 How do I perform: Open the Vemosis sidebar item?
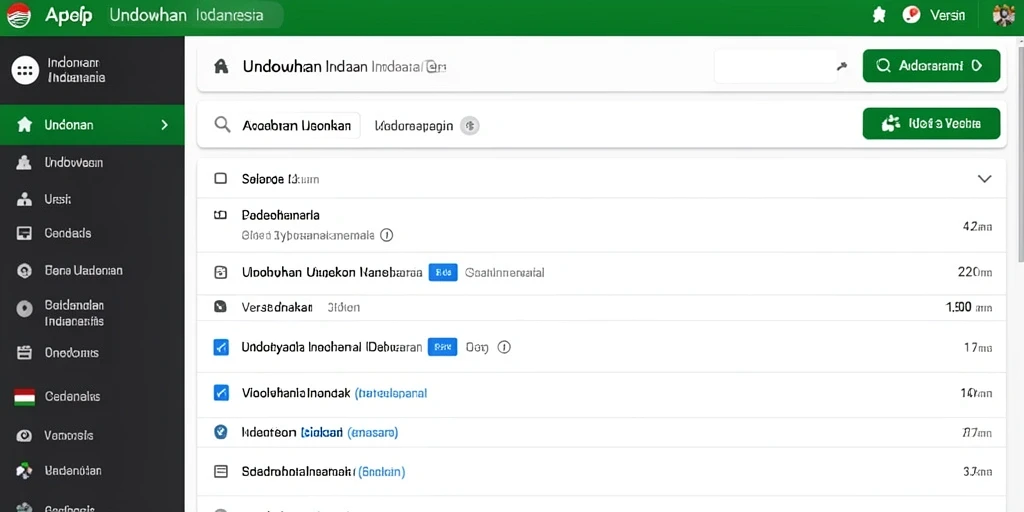69,436
